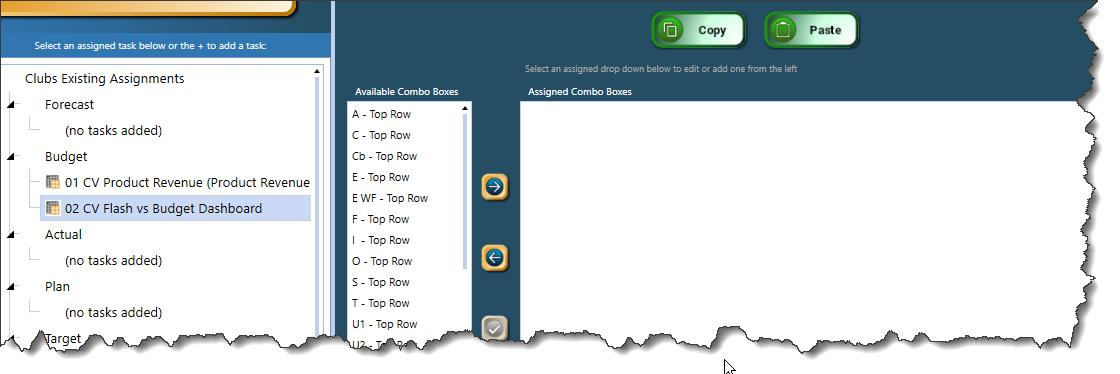The width and height of the screenshot is (1120, 374).
Task: Select 'S - Top Row' combo box
Action: point(381,282)
